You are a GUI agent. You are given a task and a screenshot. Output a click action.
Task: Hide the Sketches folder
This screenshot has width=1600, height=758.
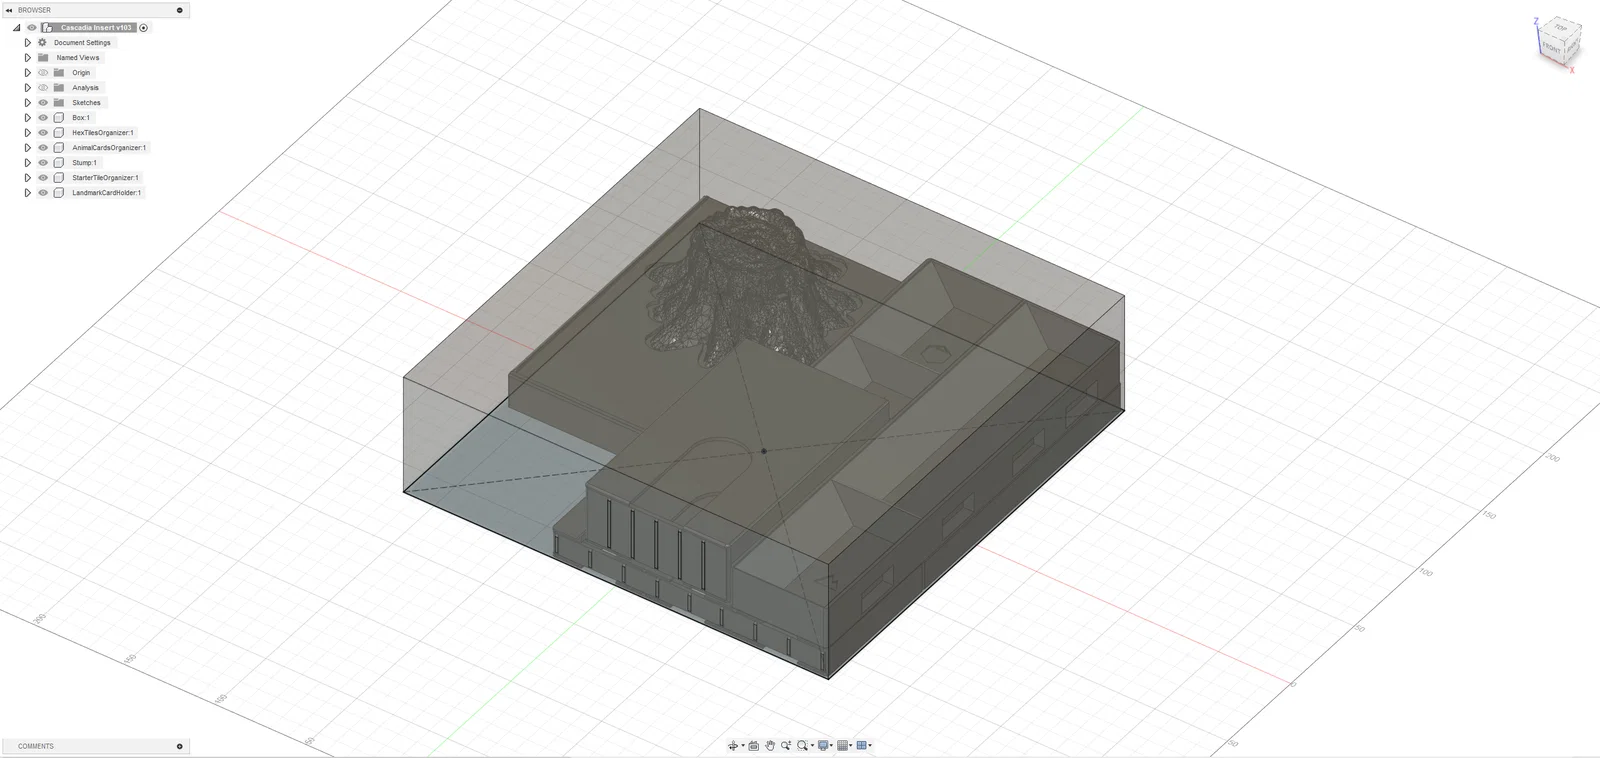point(43,103)
